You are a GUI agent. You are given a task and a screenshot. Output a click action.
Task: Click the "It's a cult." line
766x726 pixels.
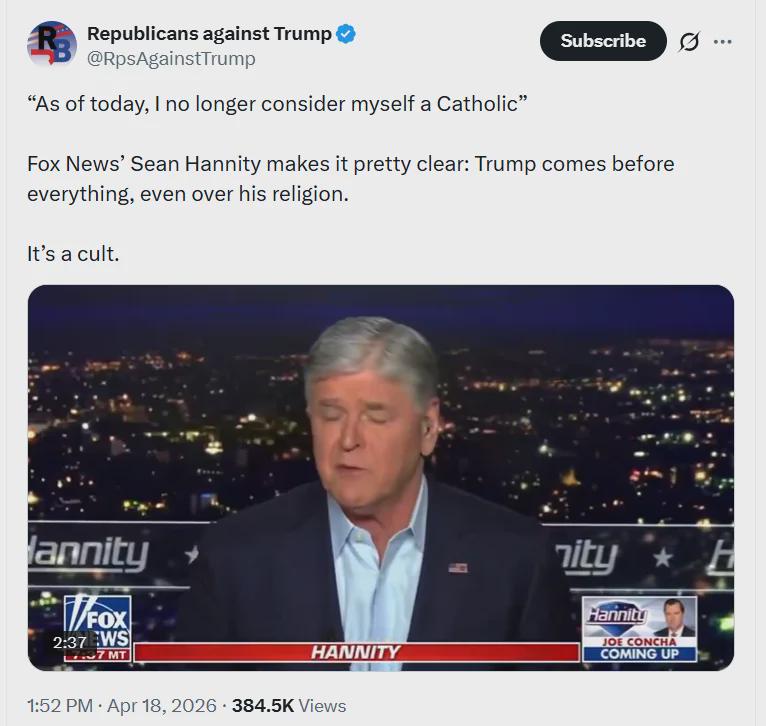tap(73, 254)
